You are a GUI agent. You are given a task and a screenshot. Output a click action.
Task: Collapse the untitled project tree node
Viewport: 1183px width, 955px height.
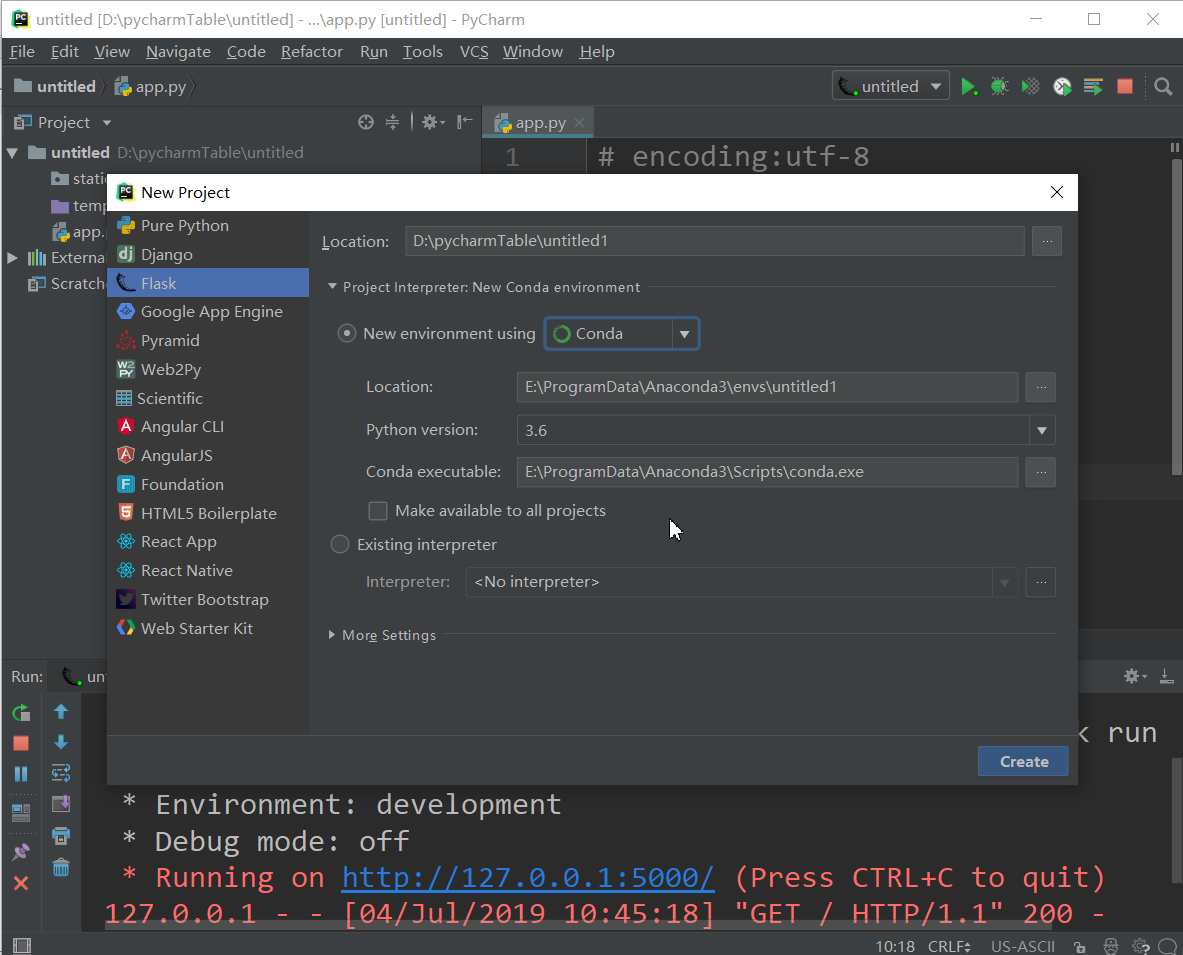tap(12, 152)
